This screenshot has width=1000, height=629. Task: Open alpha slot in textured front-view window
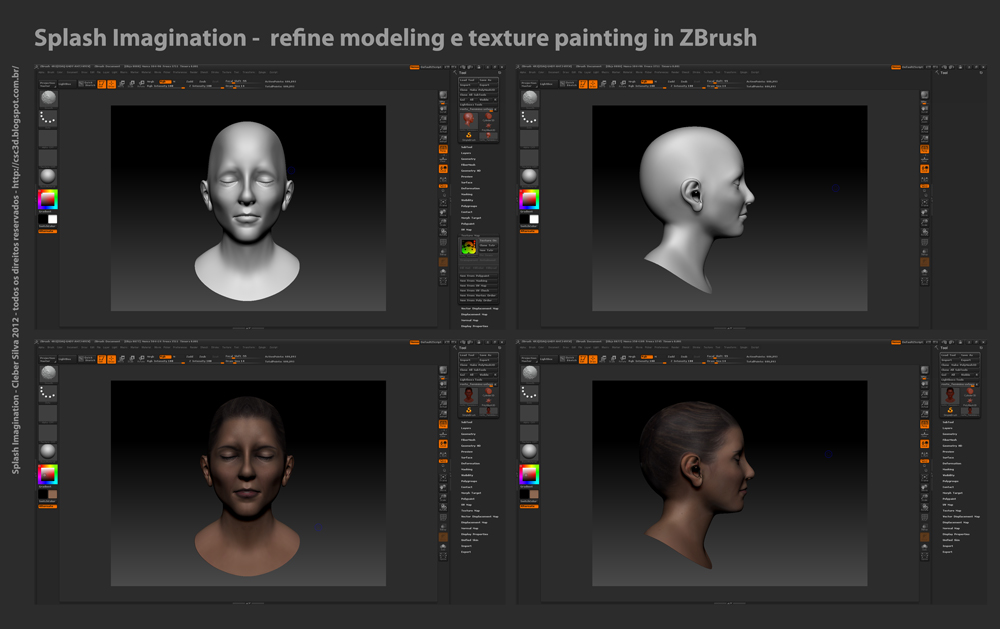pos(48,413)
